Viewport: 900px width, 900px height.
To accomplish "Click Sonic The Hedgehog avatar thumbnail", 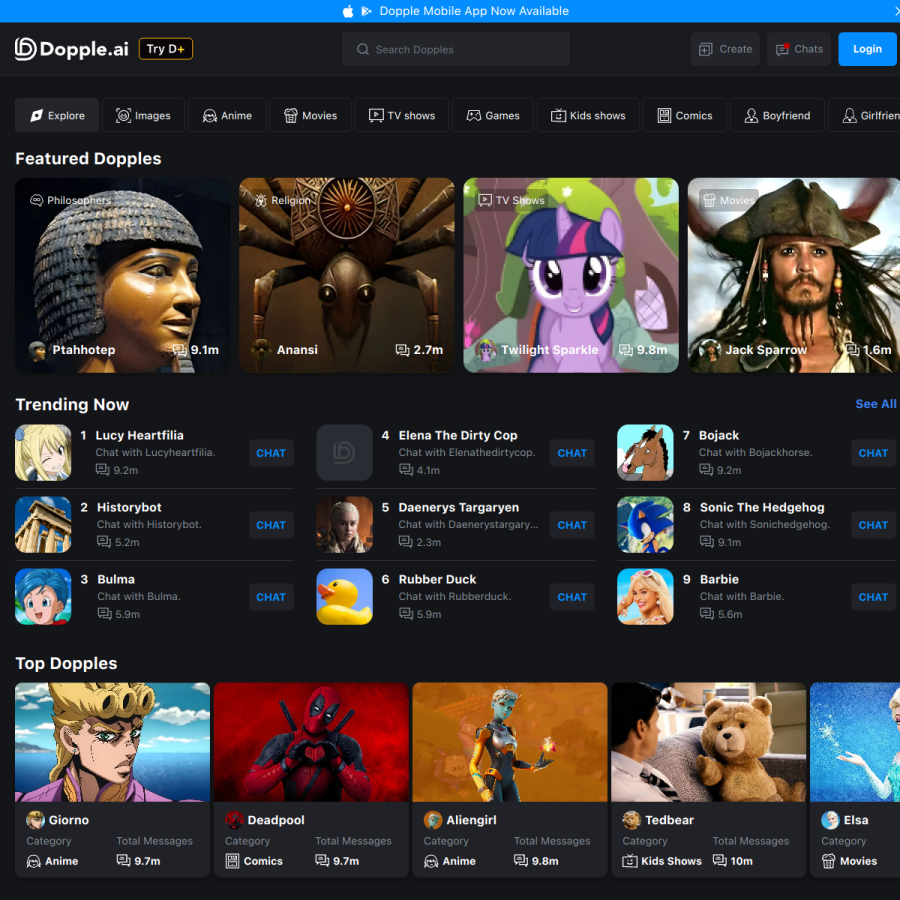I will (645, 525).
